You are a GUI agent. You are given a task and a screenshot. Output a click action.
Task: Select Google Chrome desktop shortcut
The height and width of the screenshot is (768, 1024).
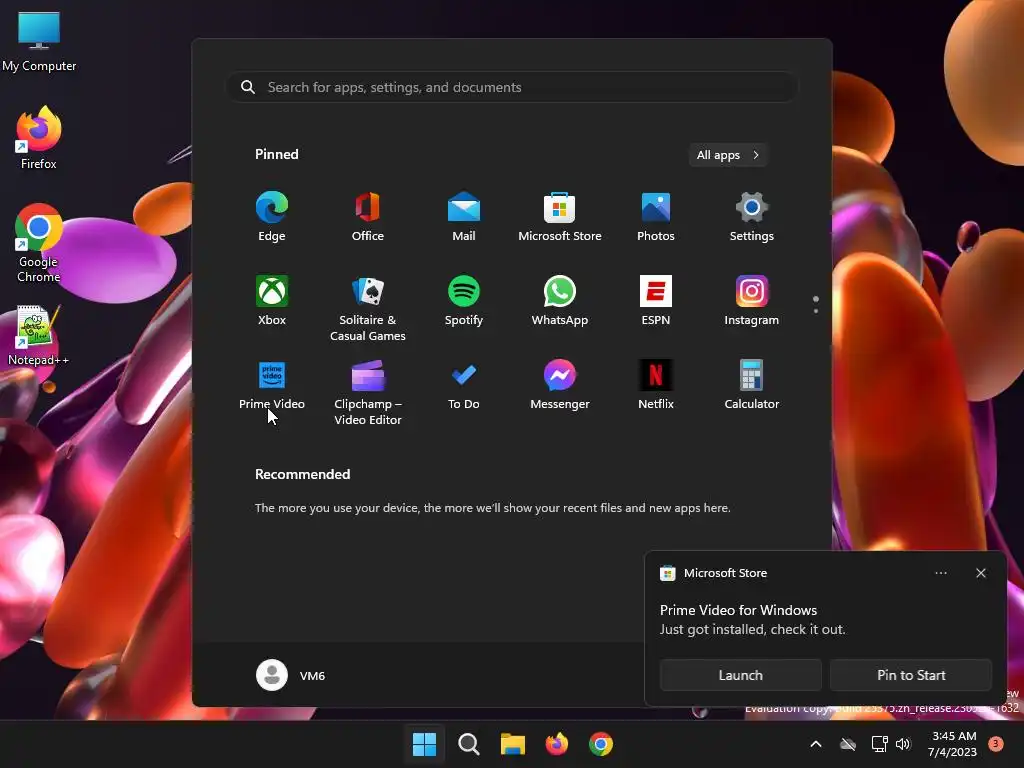[39, 243]
